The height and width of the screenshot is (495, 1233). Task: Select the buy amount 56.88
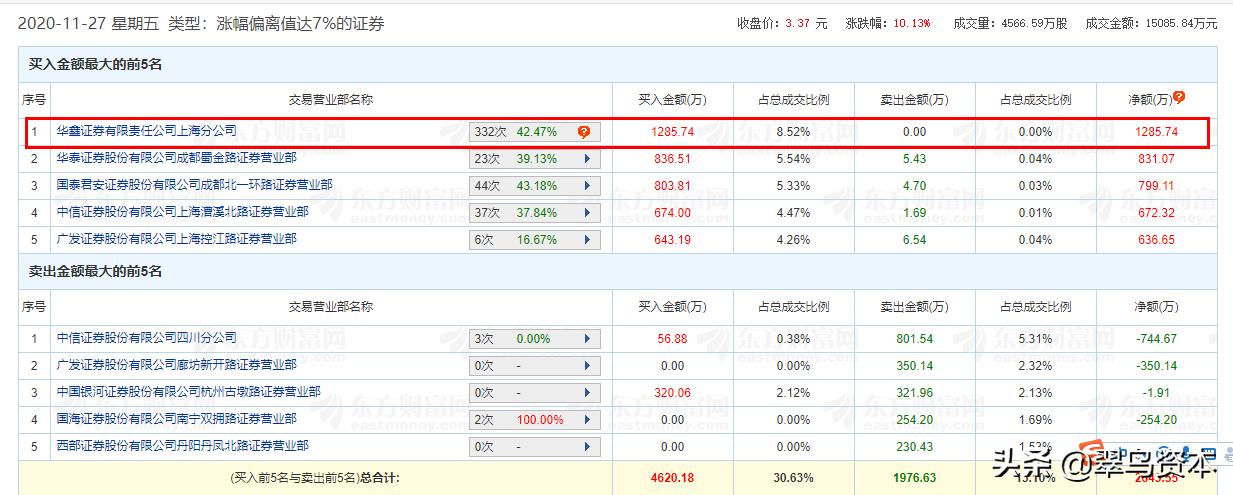coord(672,338)
